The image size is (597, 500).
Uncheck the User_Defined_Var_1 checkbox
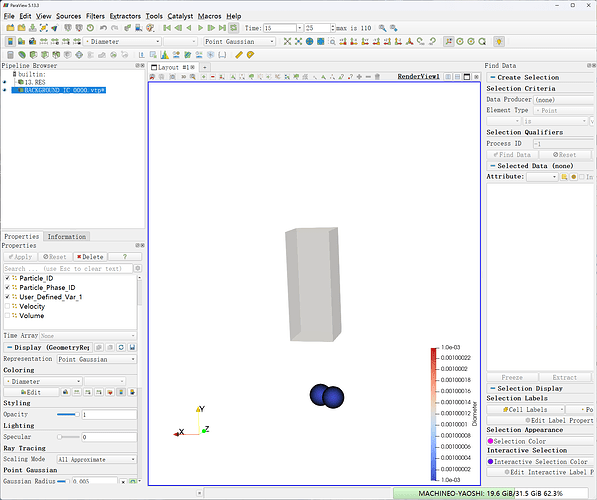click(x=7, y=297)
